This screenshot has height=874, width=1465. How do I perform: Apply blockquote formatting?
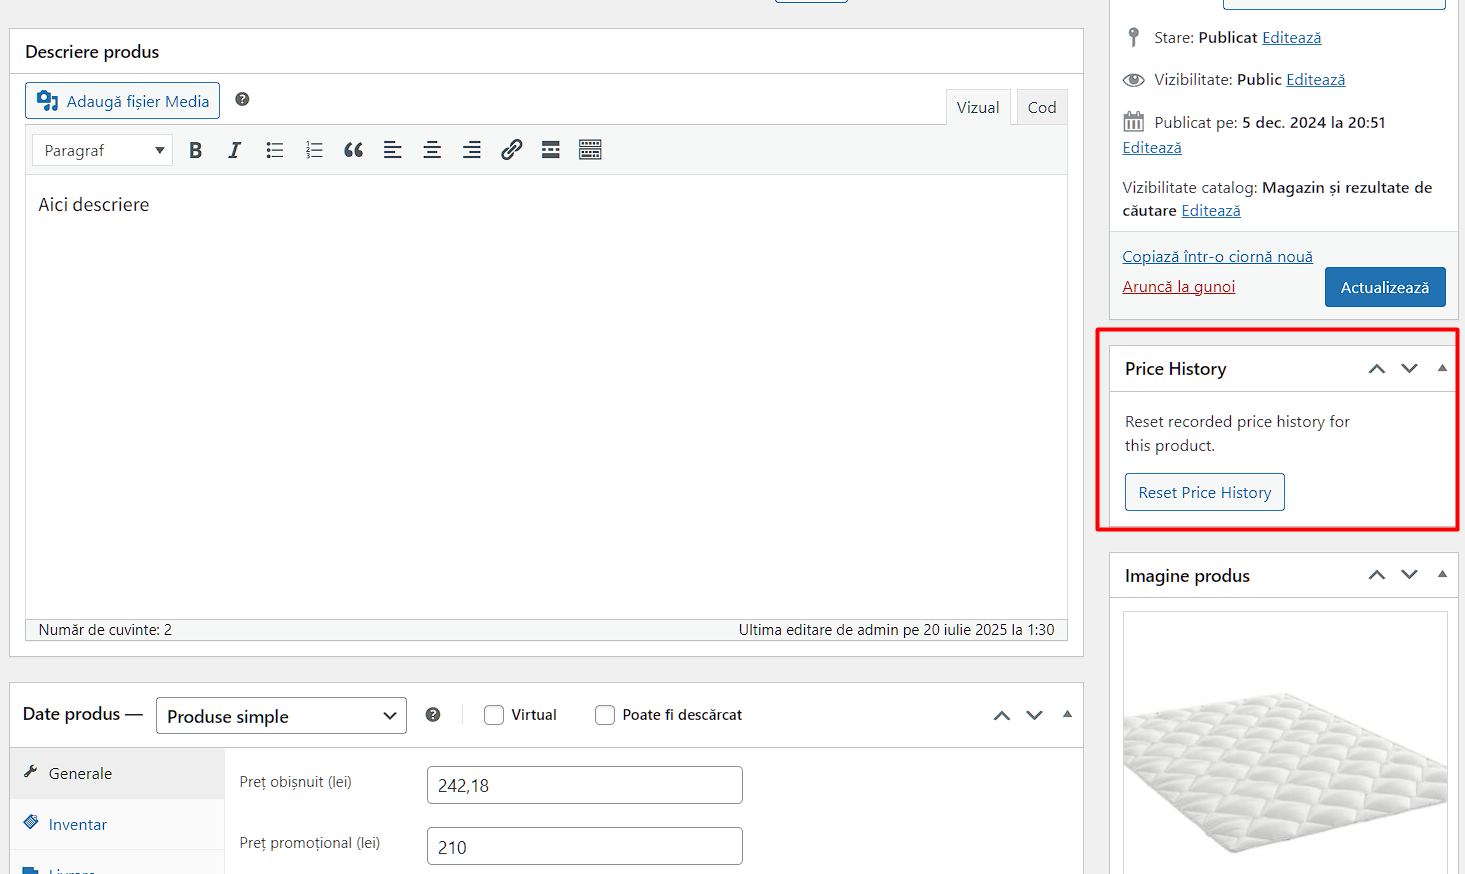tap(353, 150)
